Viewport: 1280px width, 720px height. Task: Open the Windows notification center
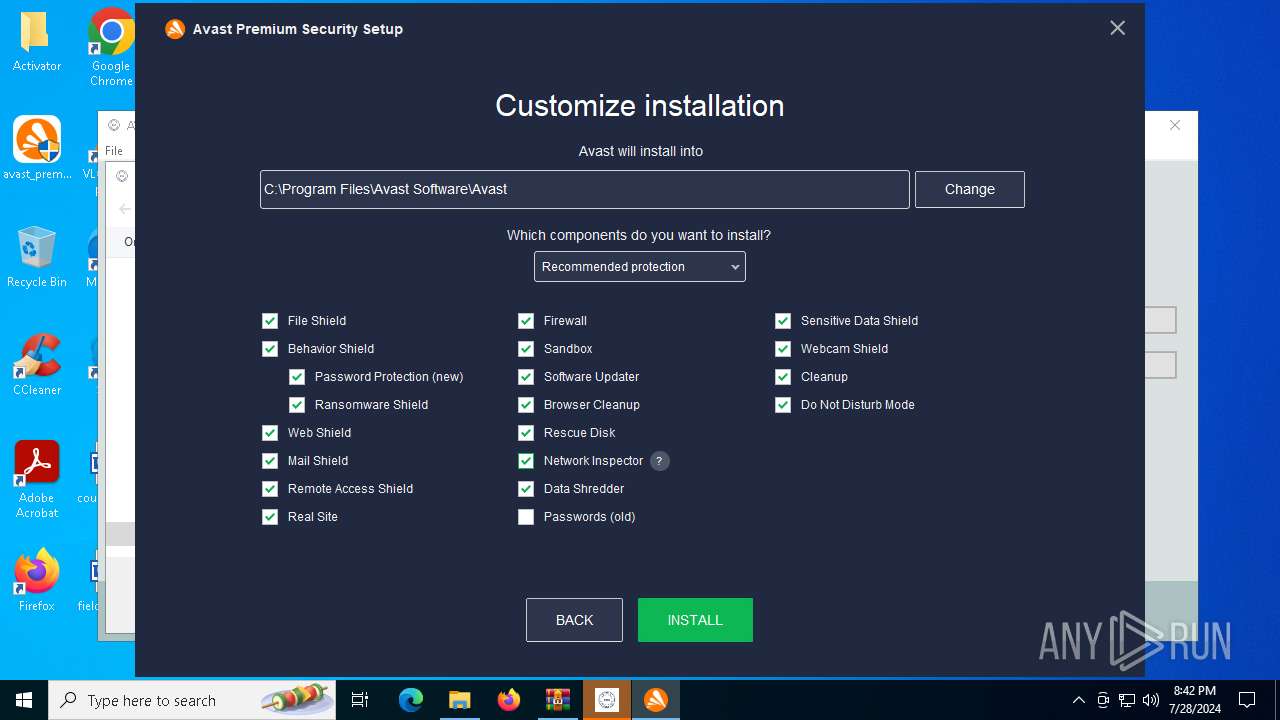[1247, 700]
